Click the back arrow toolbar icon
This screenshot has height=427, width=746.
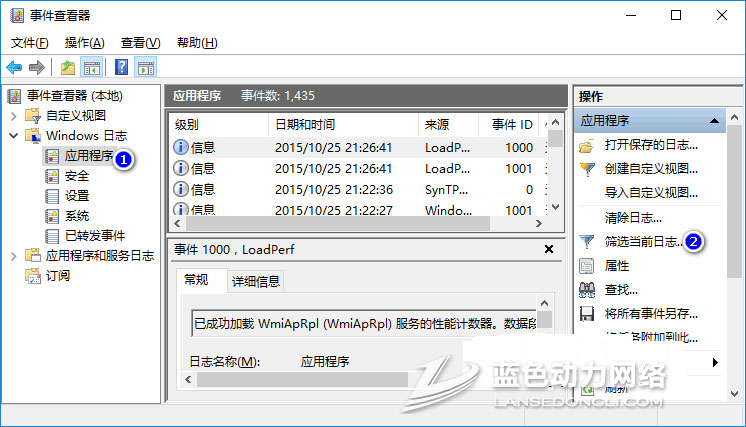click(x=14, y=67)
